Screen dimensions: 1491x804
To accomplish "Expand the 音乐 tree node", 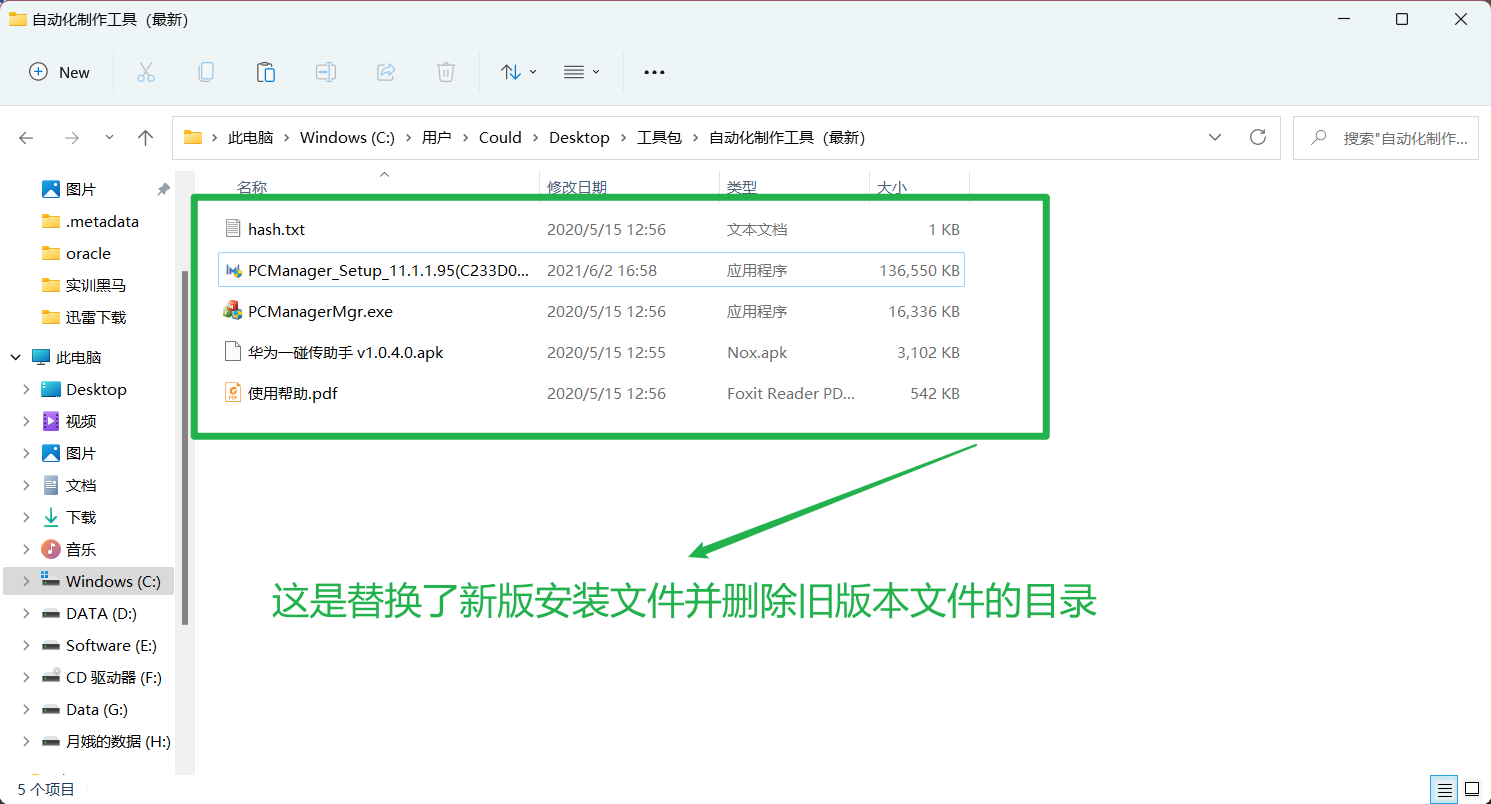I will [27, 549].
